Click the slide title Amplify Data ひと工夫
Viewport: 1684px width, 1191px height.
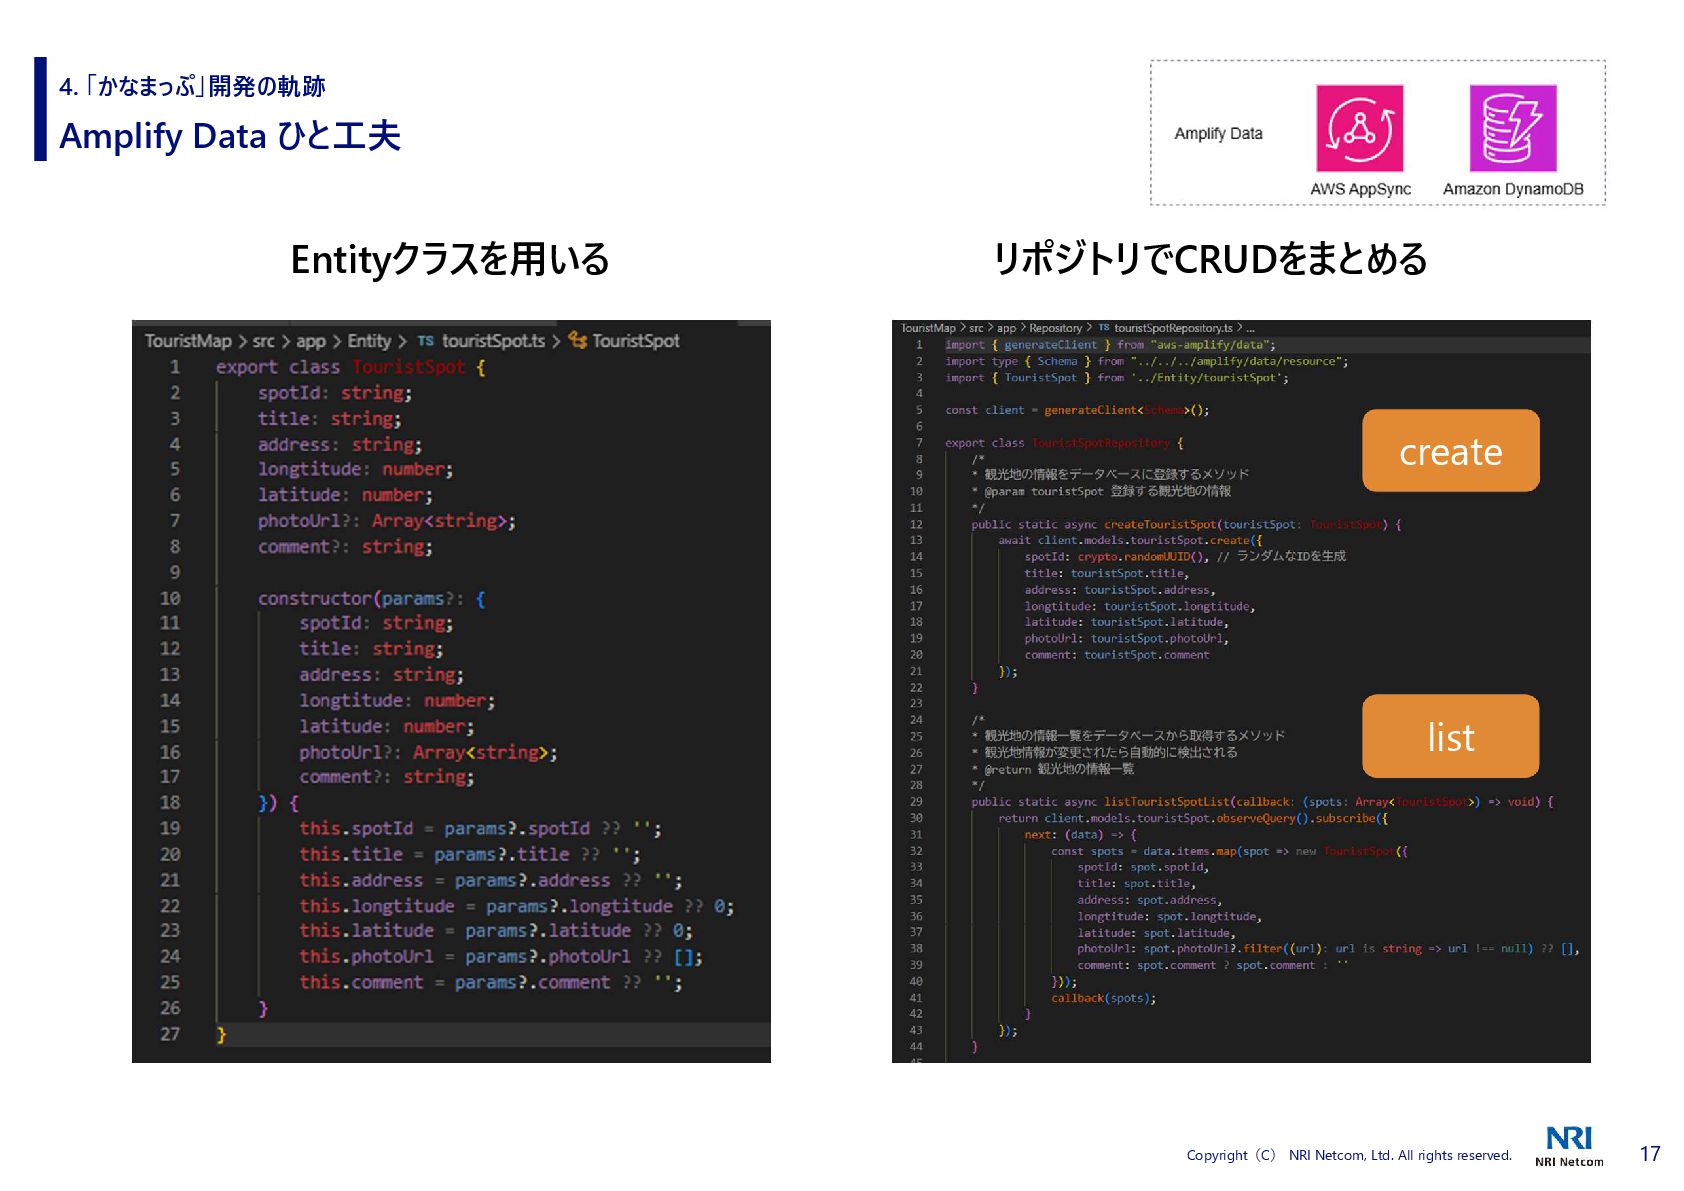coord(230,136)
